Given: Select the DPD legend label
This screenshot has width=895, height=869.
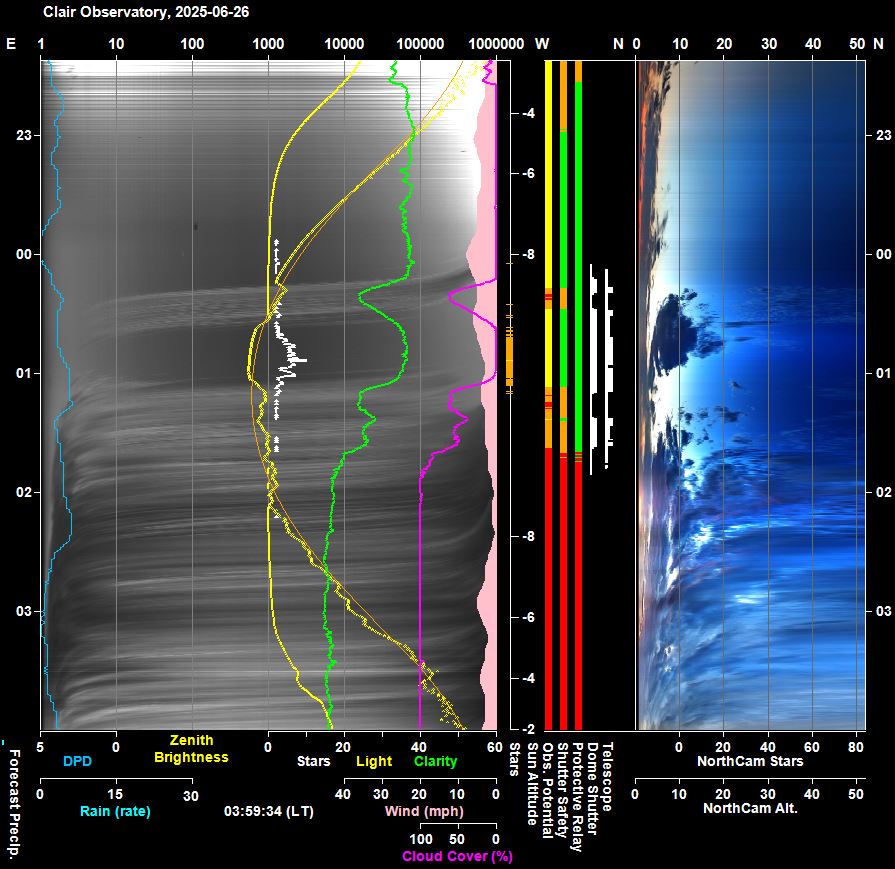Looking at the screenshot, I should point(78,762).
